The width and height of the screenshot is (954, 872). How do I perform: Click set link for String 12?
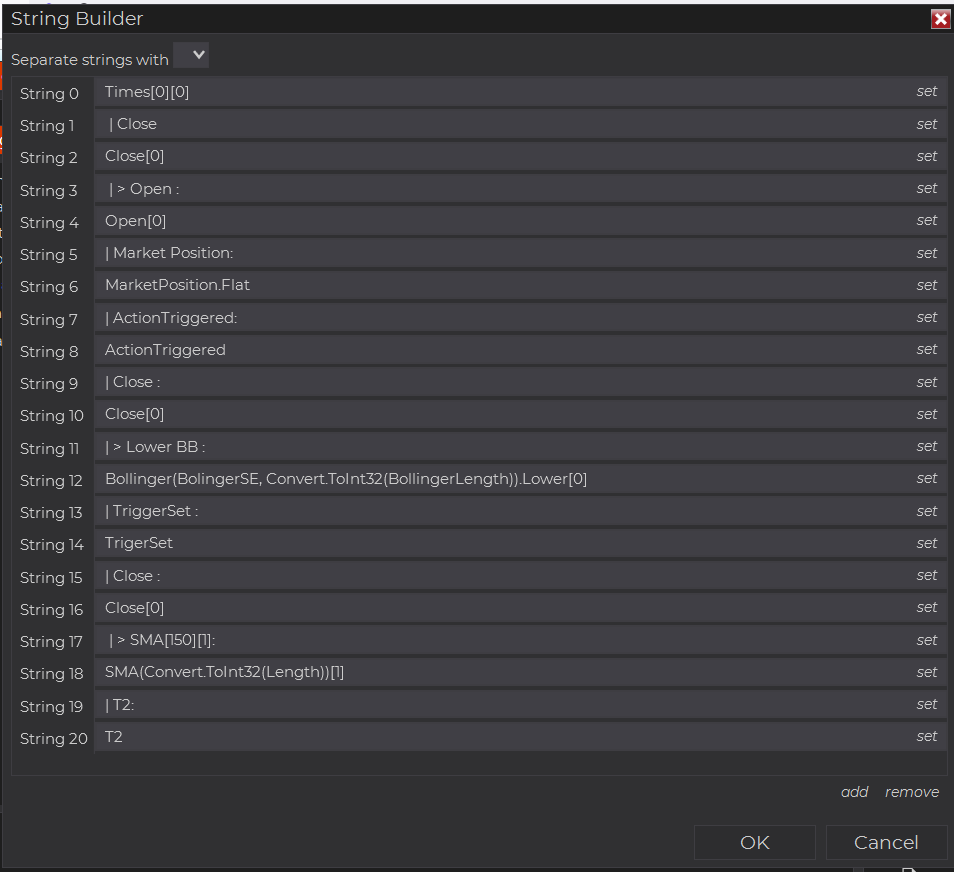(x=927, y=478)
